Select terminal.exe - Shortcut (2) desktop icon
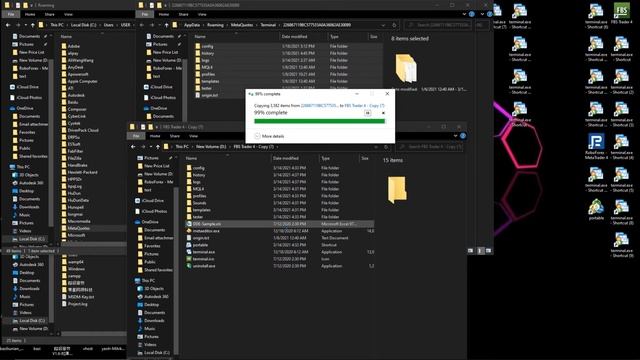This screenshot has width=640, height=360. pyautogui.click(x=622, y=81)
